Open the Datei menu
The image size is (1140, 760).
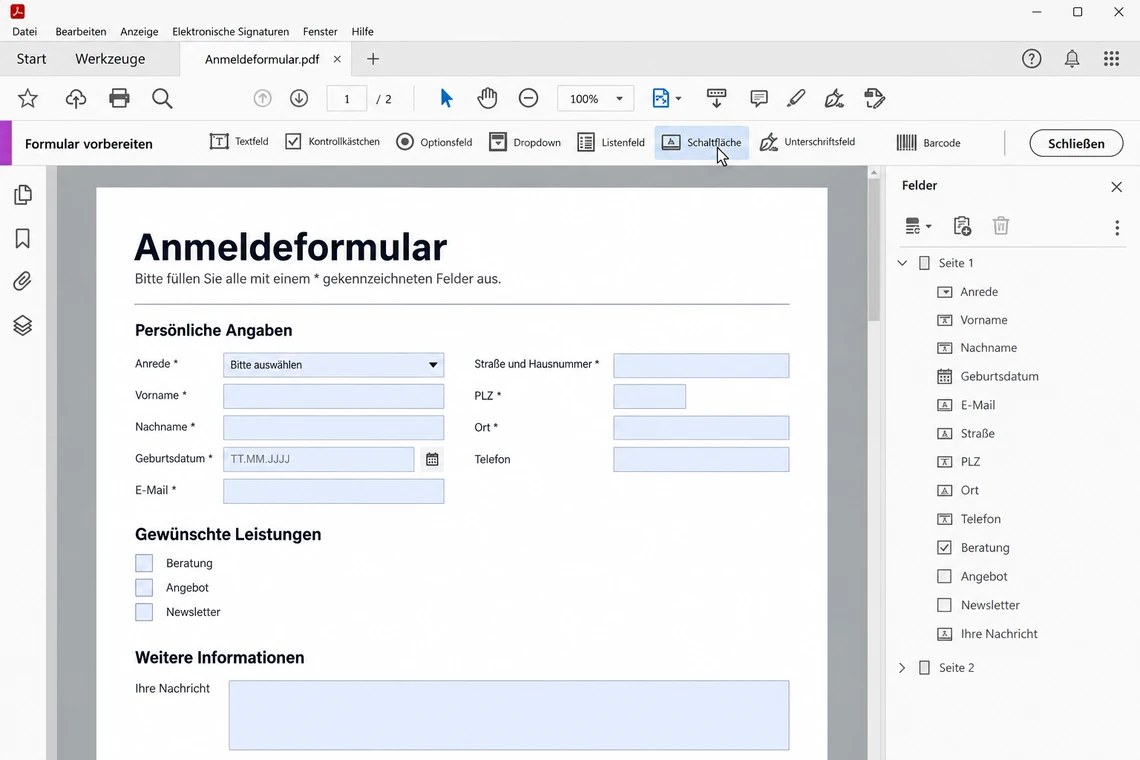click(x=25, y=31)
